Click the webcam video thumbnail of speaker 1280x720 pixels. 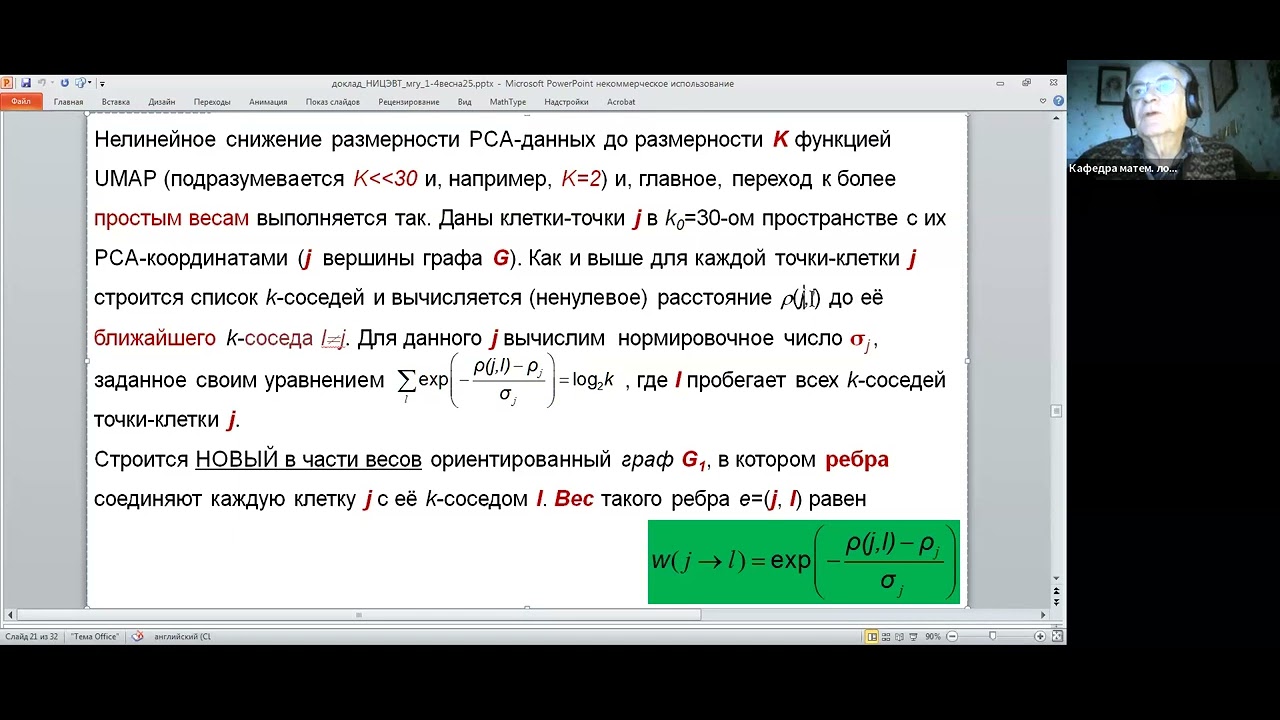[1173, 119]
